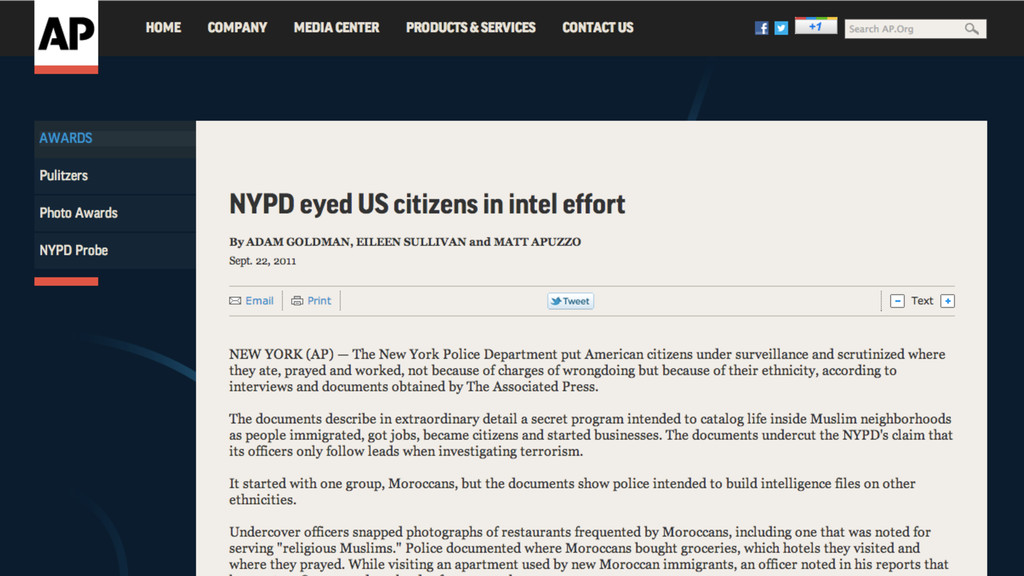Screen dimensions: 1024x576
Task: Open the Company menu item
Action: coord(237,27)
